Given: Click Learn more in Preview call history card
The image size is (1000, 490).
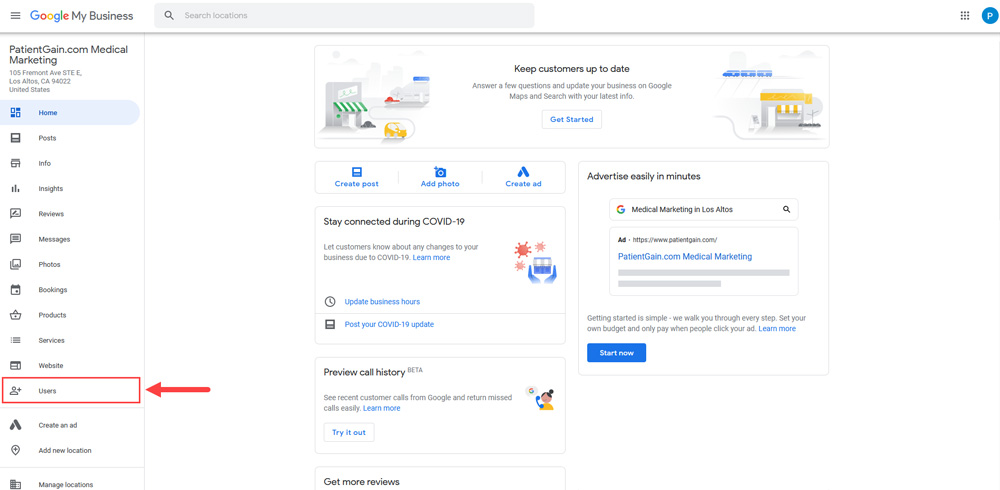Looking at the screenshot, I should (x=381, y=408).
